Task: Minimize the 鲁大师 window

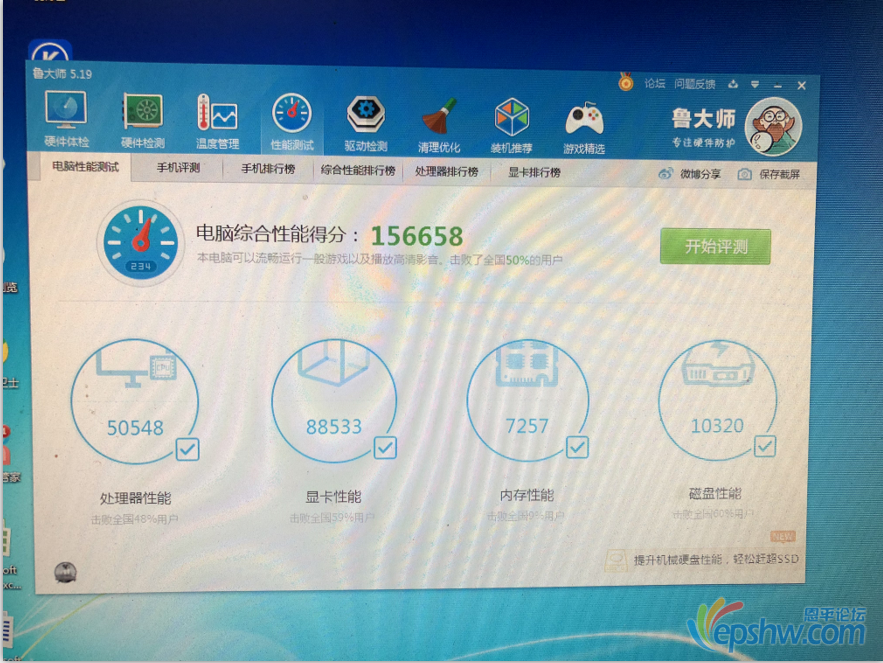Action: tap(778, 86)
